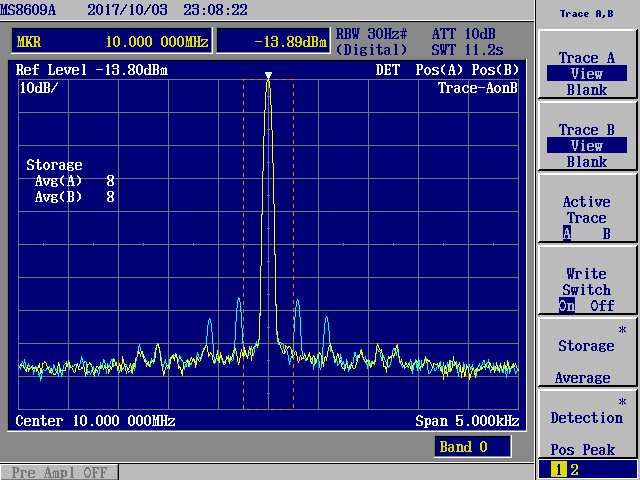Click the MS8609A model label
This screenshot has height=480, width=640.
pyautogui.click(x=28, y=10)
